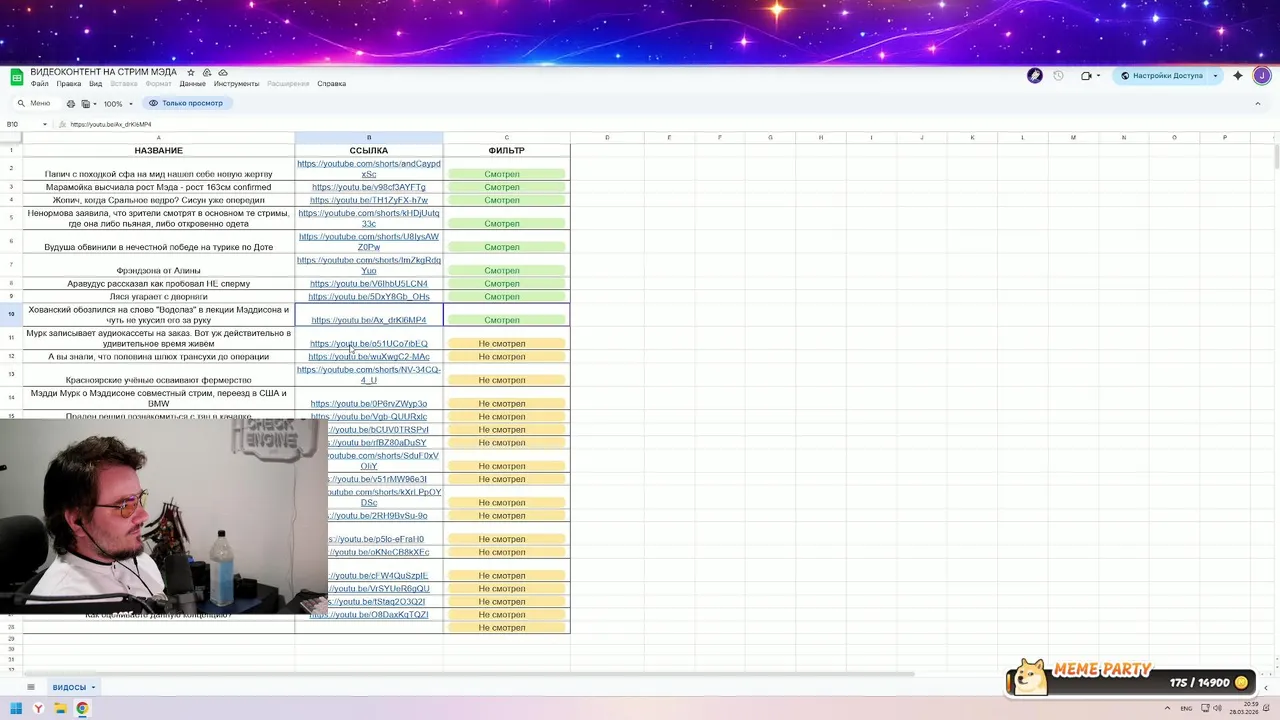Open the Данные menu
Image resolution: width=1280 pixels, height=720 pixels.
tap(193, 84)
